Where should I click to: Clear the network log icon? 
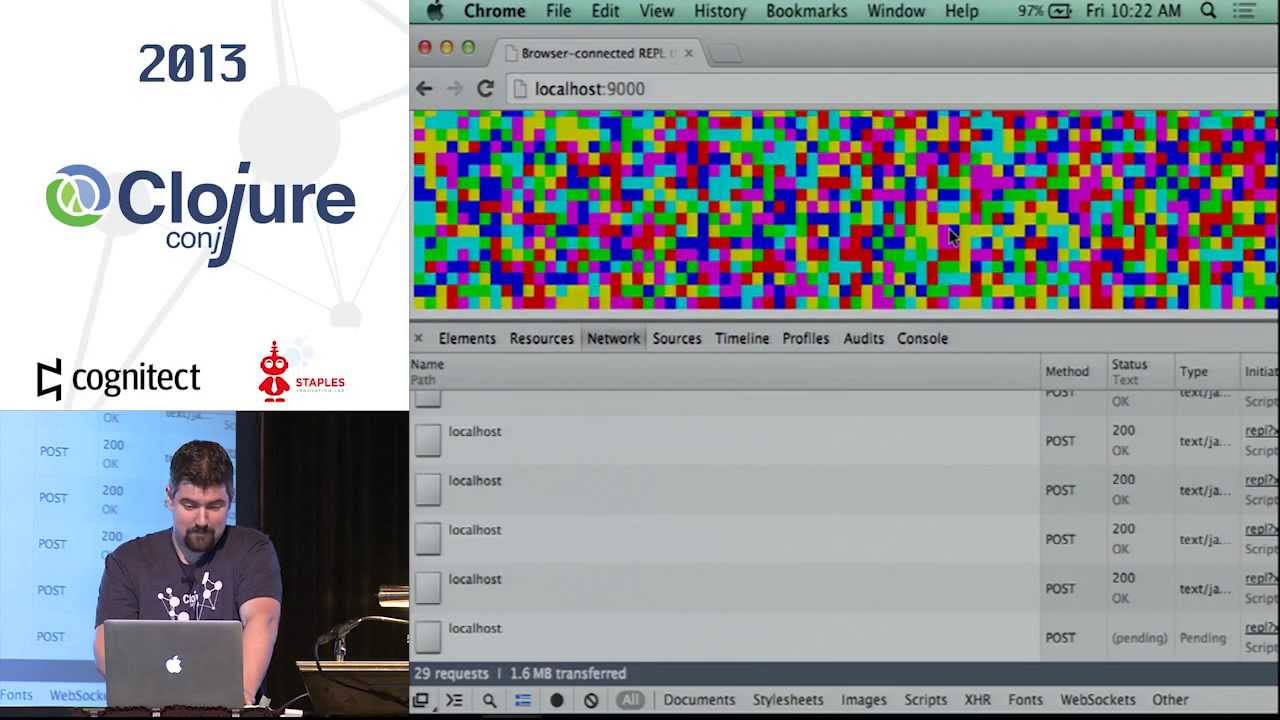[x=591, y=700]
